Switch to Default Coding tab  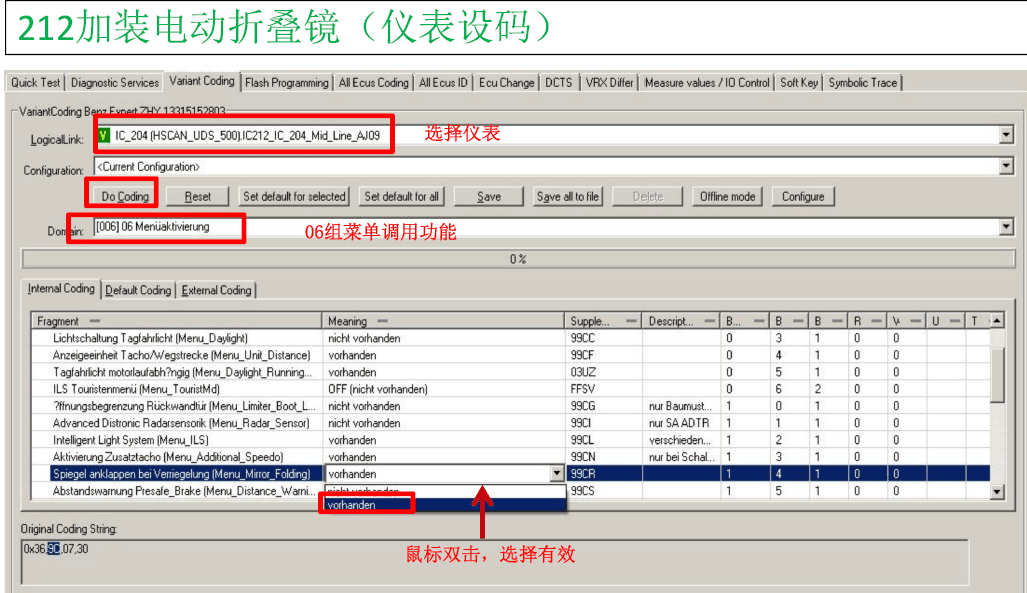(x=138, y=290)
